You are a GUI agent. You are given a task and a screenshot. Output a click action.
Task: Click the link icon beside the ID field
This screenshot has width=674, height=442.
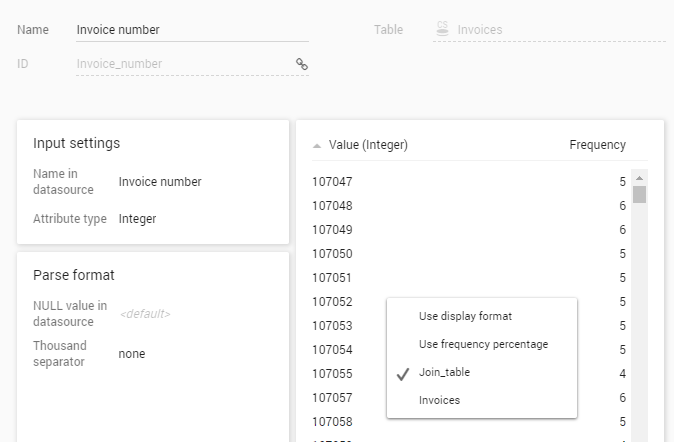(x=301, y=64)
